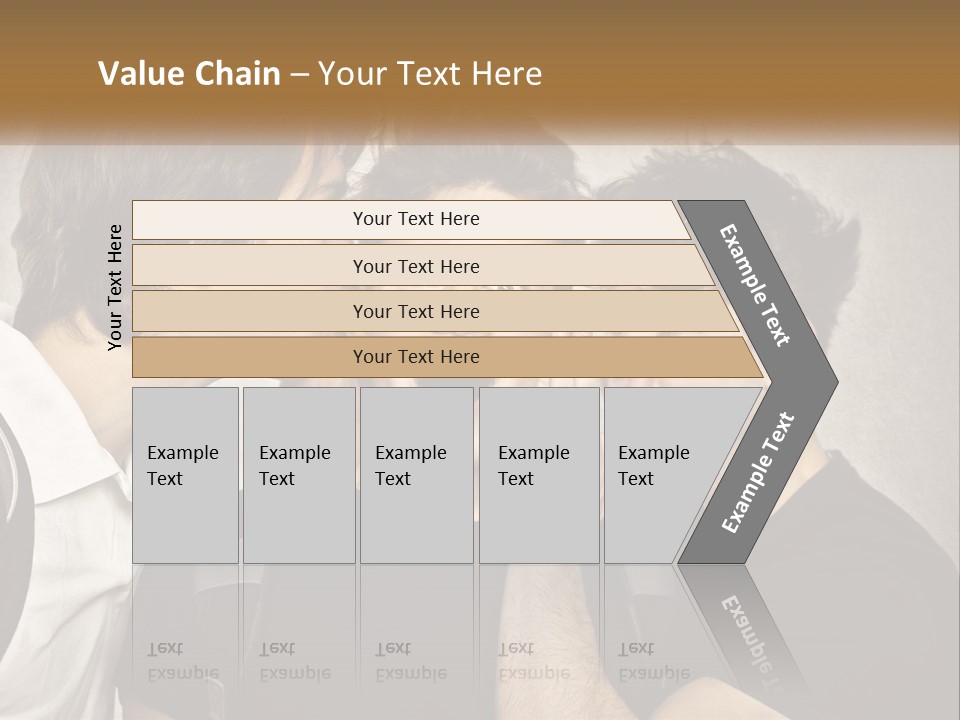Screen dimensions: 960x720
Task: Select the second gray "Example Text" box
Action: coord(299,475)
